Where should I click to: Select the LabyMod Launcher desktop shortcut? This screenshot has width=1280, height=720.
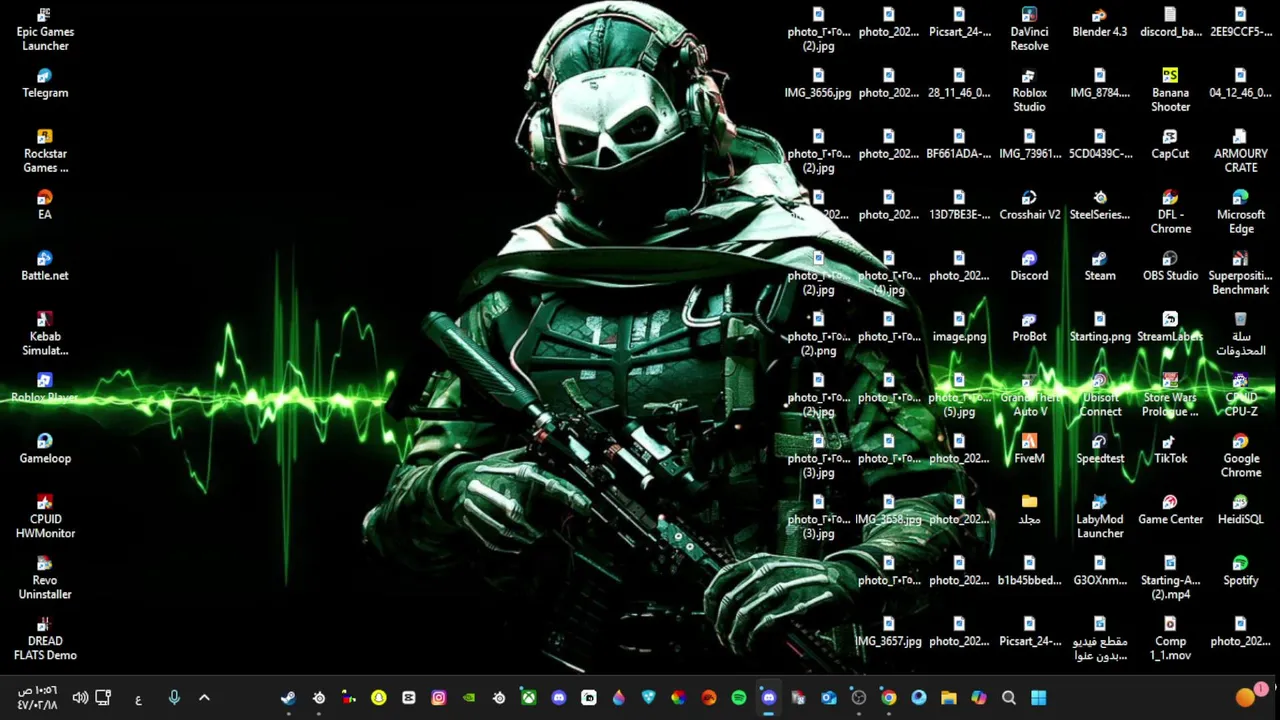click(1099, 518)
